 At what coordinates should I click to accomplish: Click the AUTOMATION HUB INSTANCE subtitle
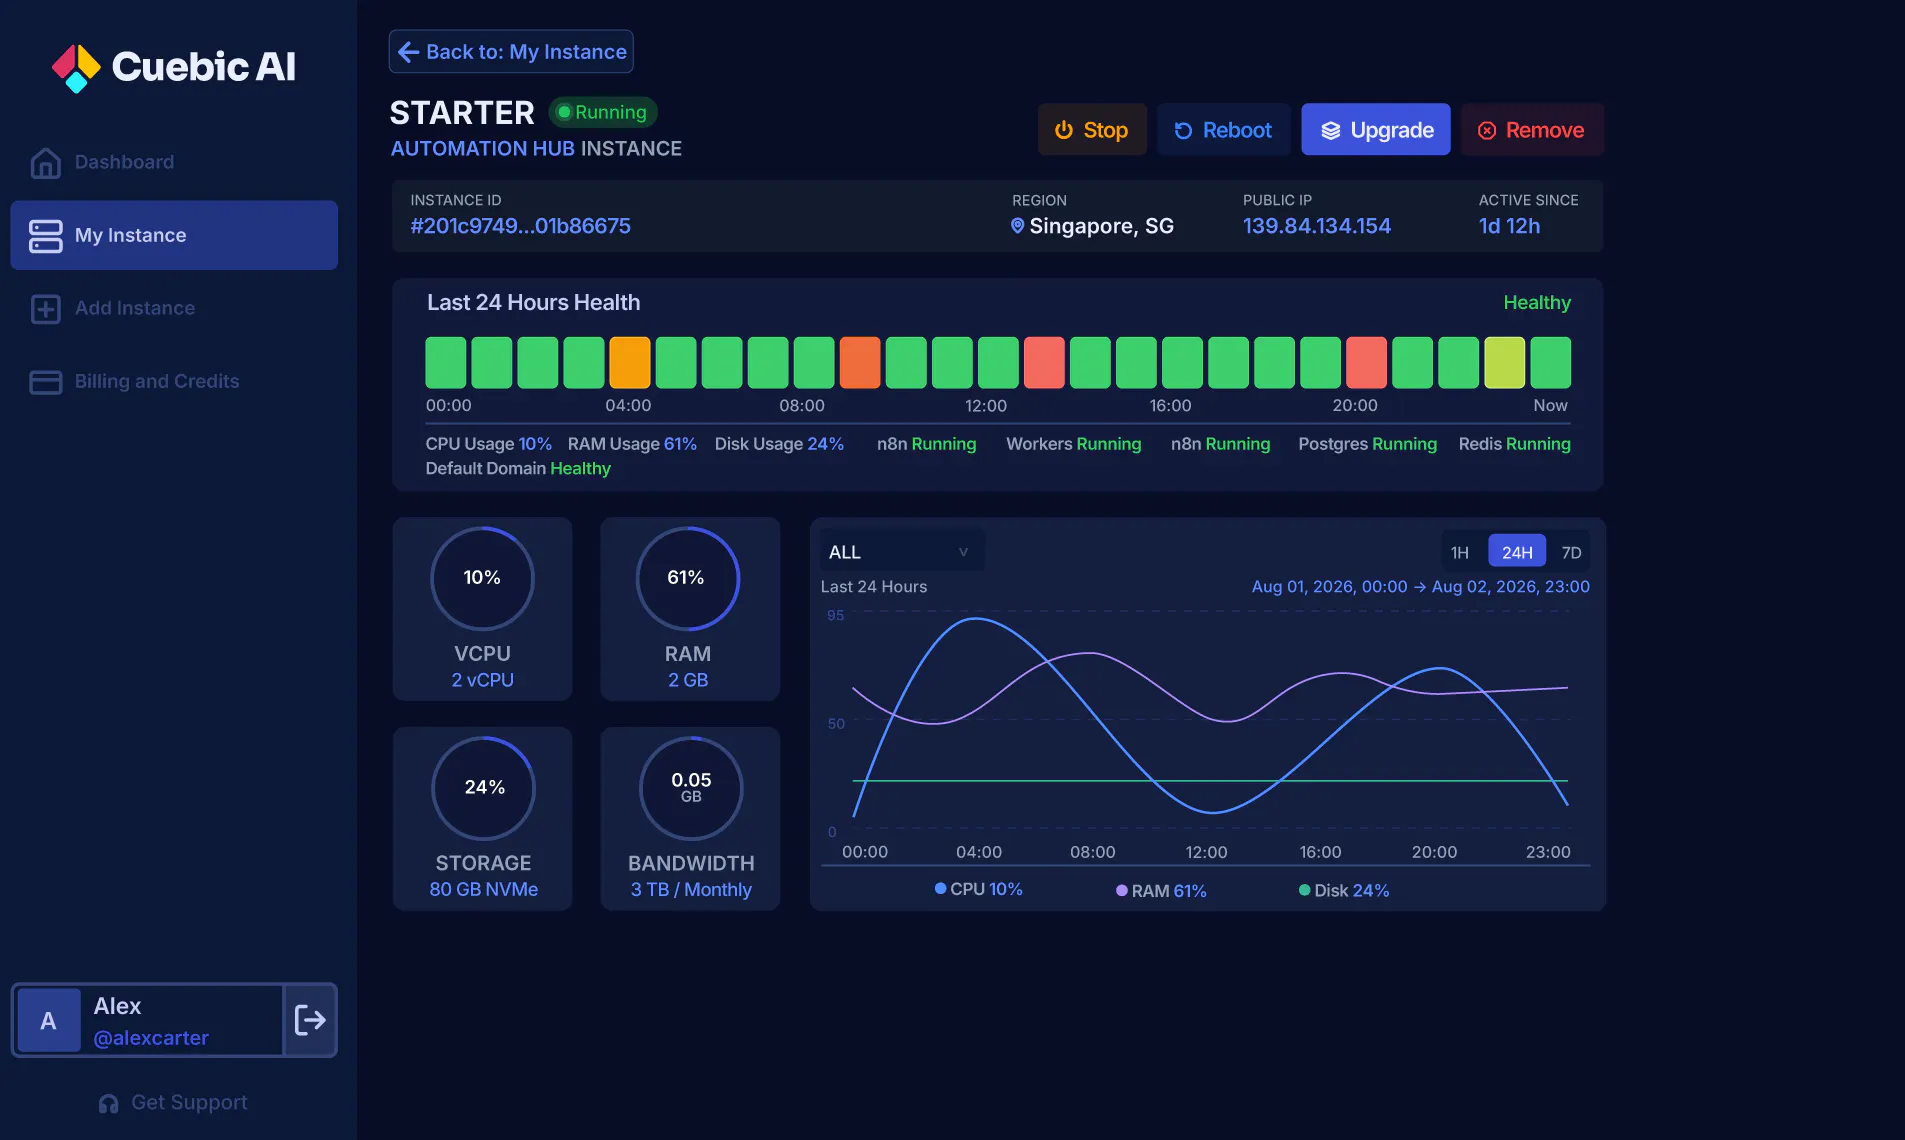coord(536,148)
